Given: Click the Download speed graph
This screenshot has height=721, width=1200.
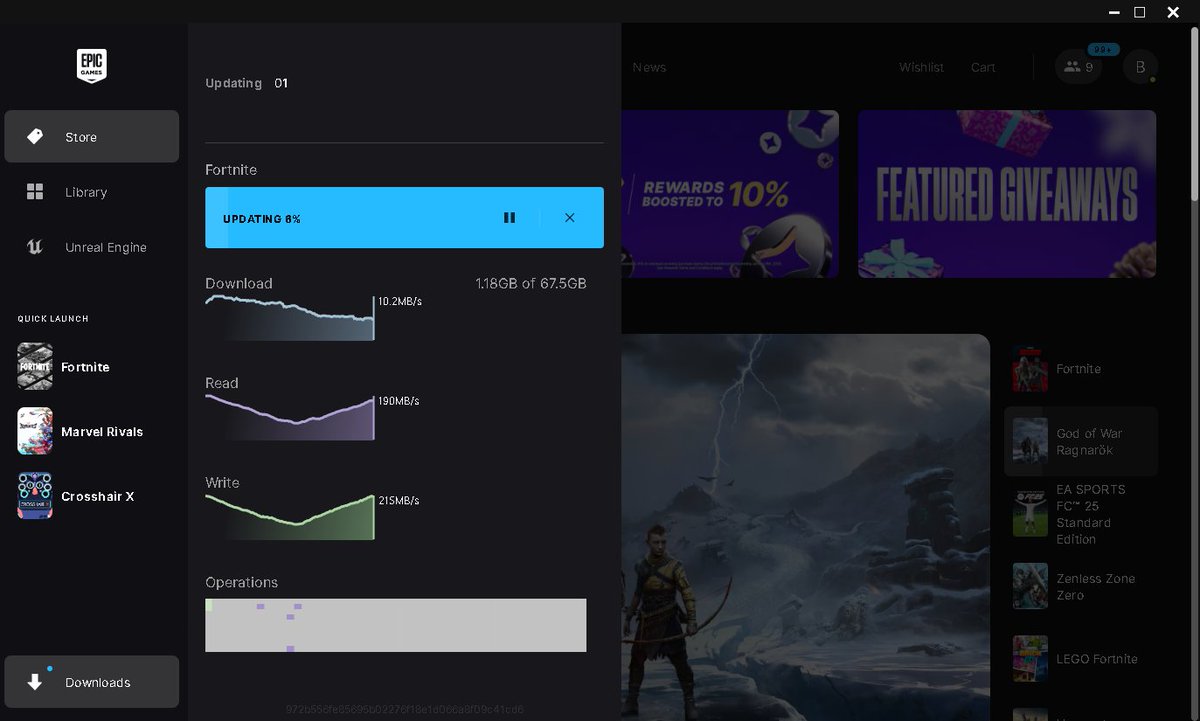Looking at the screenshot, I should coord(290,318).
